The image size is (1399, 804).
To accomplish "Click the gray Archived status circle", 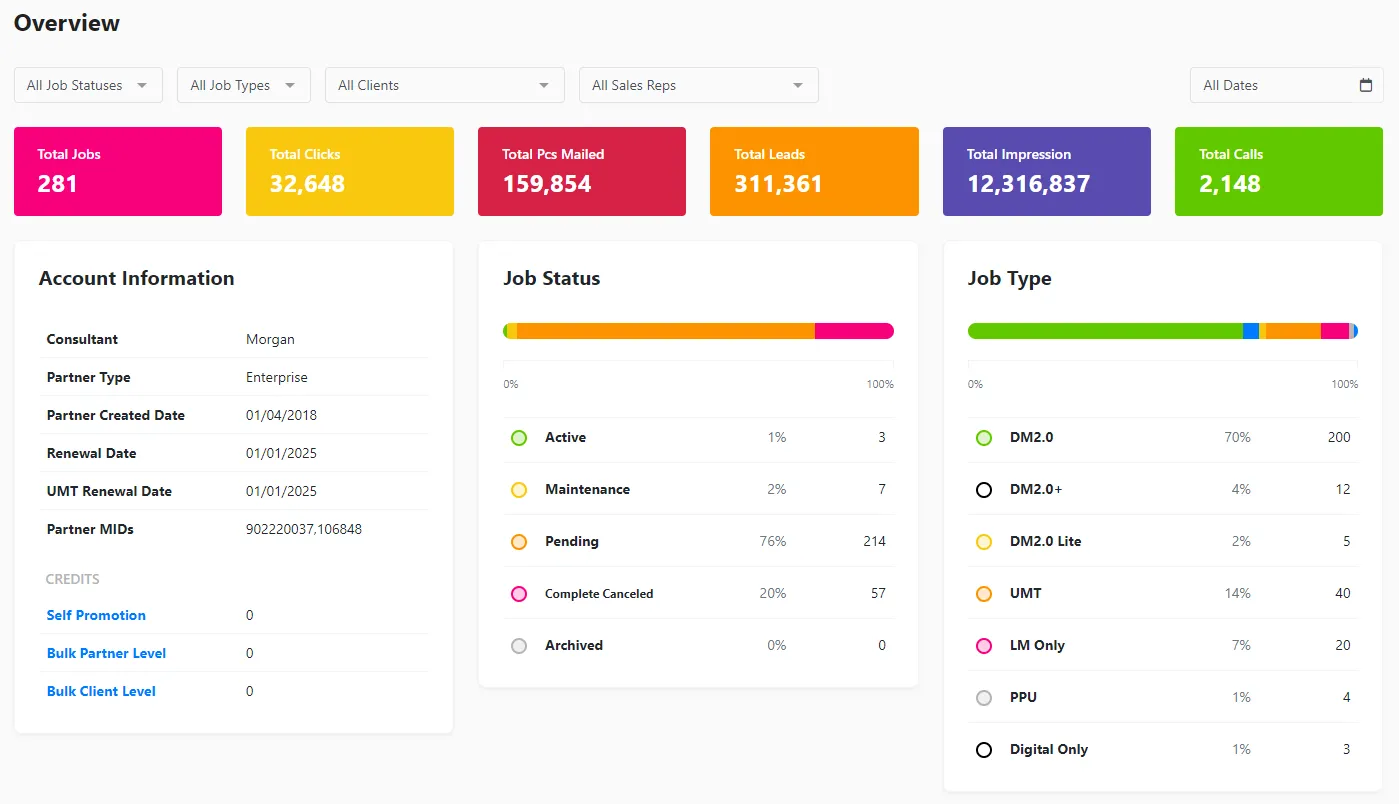I will [x=518, y=645].
